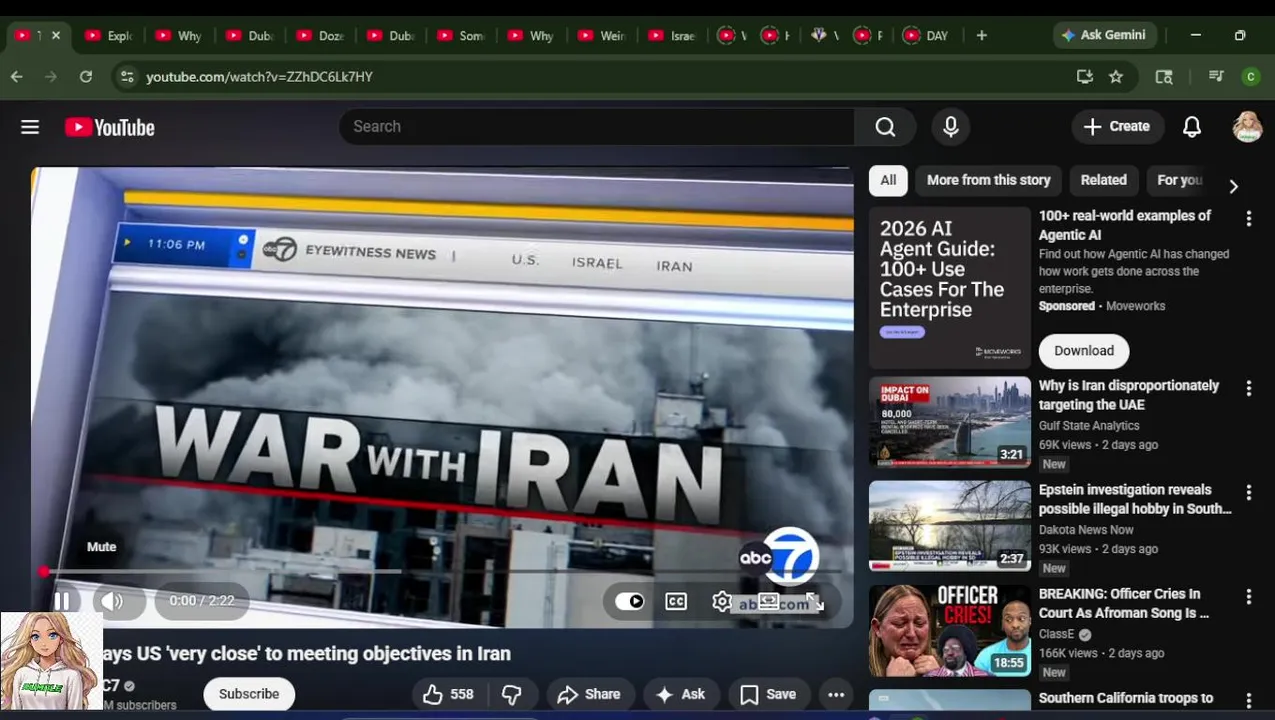Open 2026 AI Agent Guide ad thumbnail
This screenshot has width=1275, height=720.
click(x=950, y=288)
